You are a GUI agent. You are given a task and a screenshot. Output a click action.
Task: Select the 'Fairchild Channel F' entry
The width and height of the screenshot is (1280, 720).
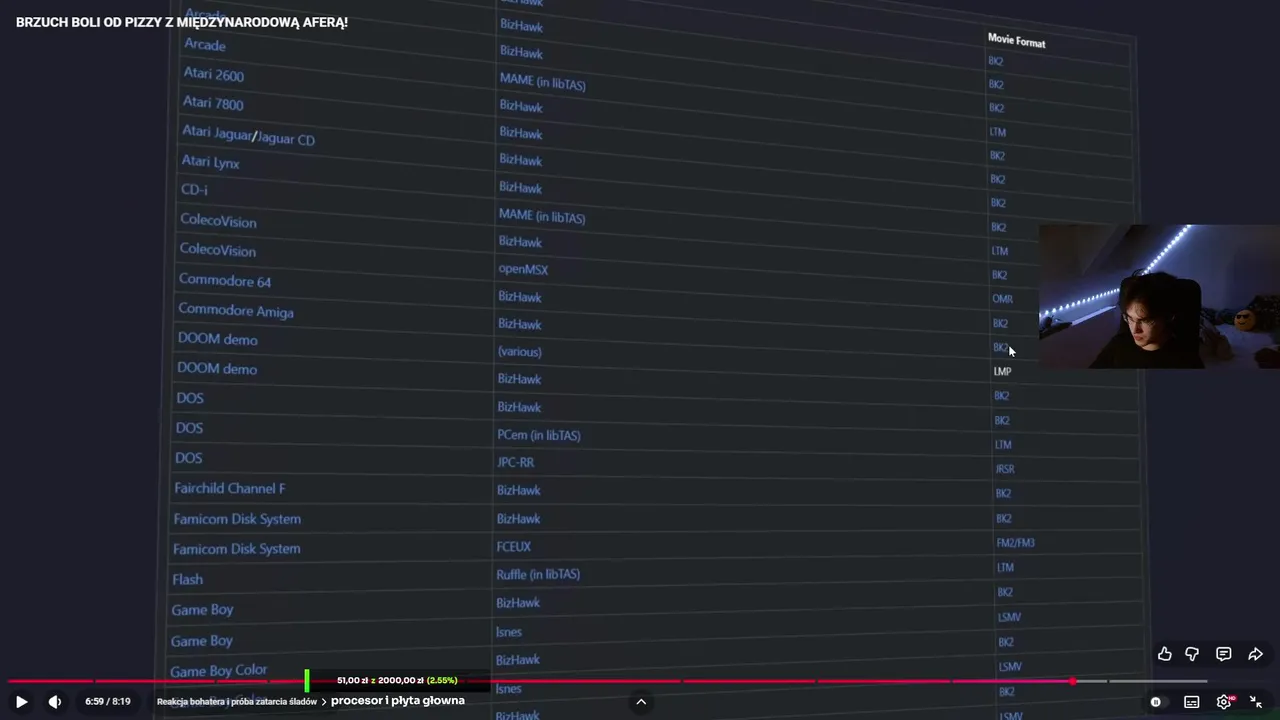click(x=230, y=488)
